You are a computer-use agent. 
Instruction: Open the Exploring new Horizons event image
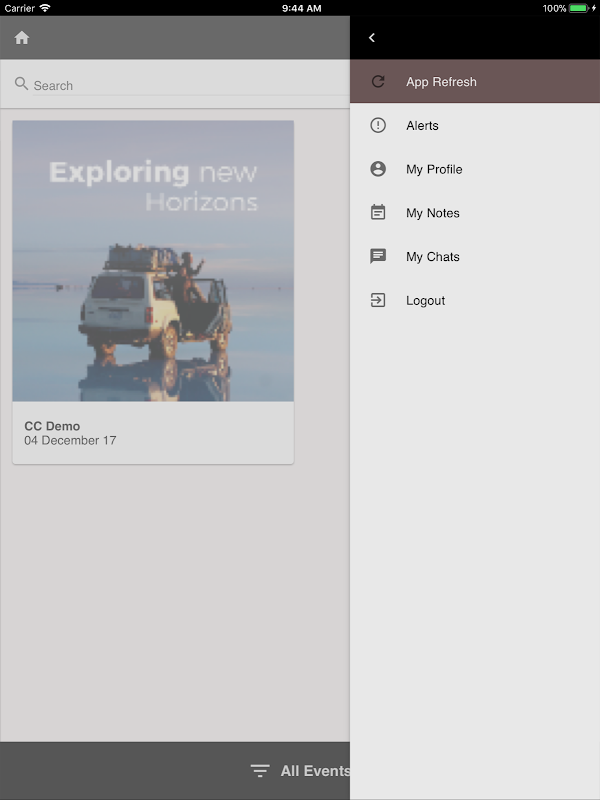(153, 261)
